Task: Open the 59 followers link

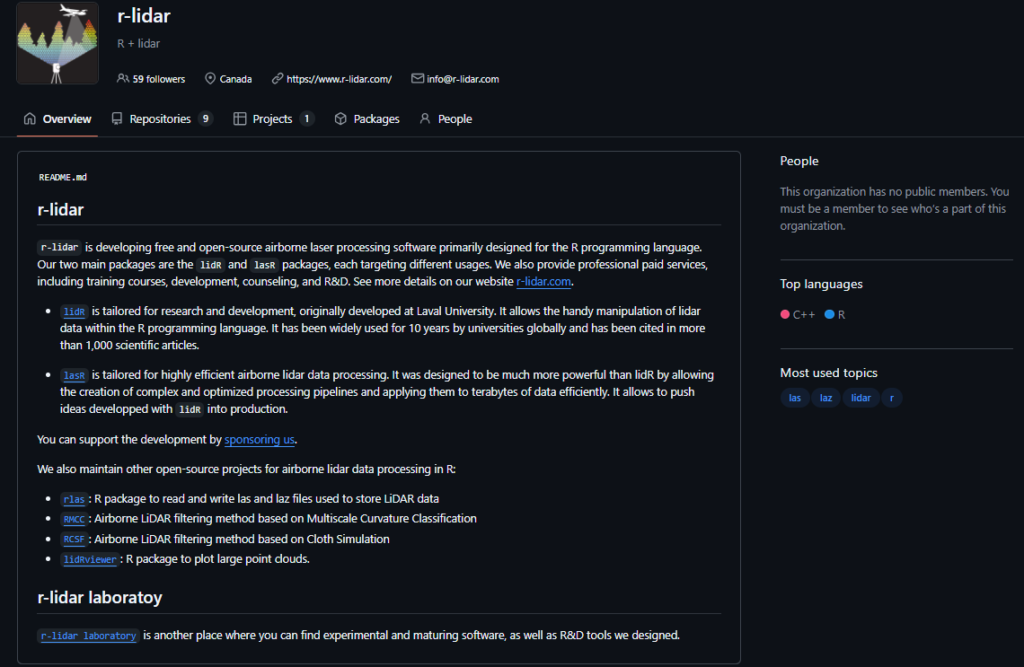Action: 158,79
